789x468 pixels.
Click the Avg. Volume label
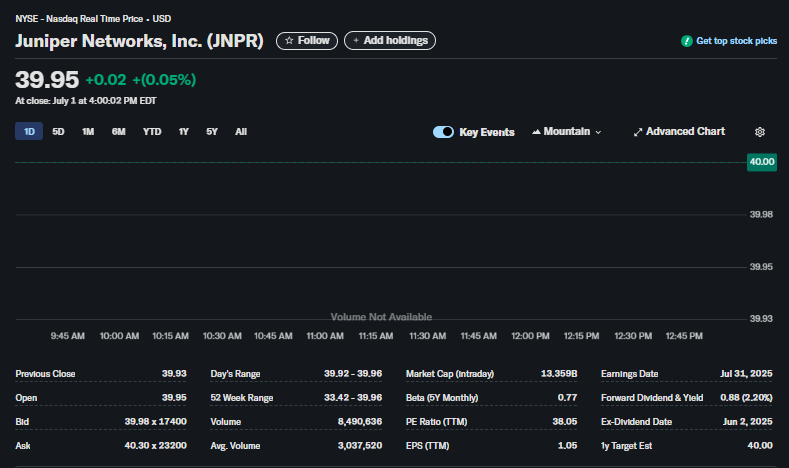235,446
